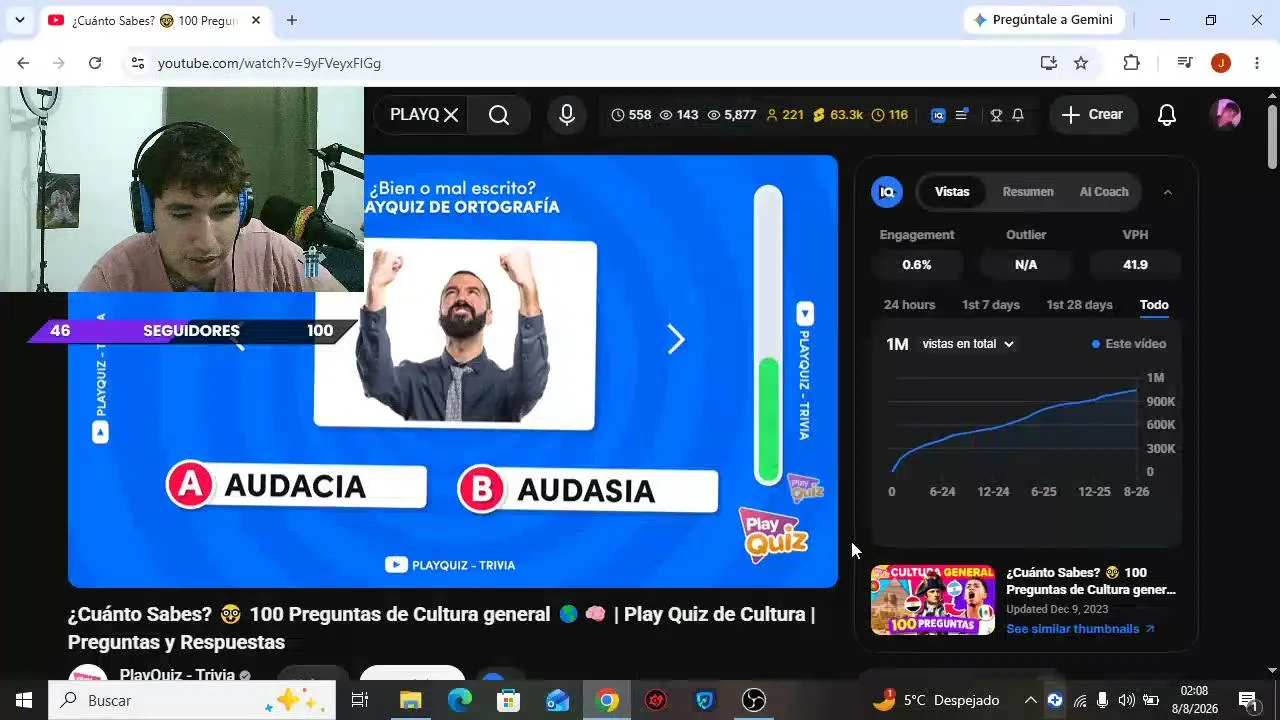Click the Outlier value N/A
This screenshot has width=1280, height=720.
click(x=1026, y=265)
